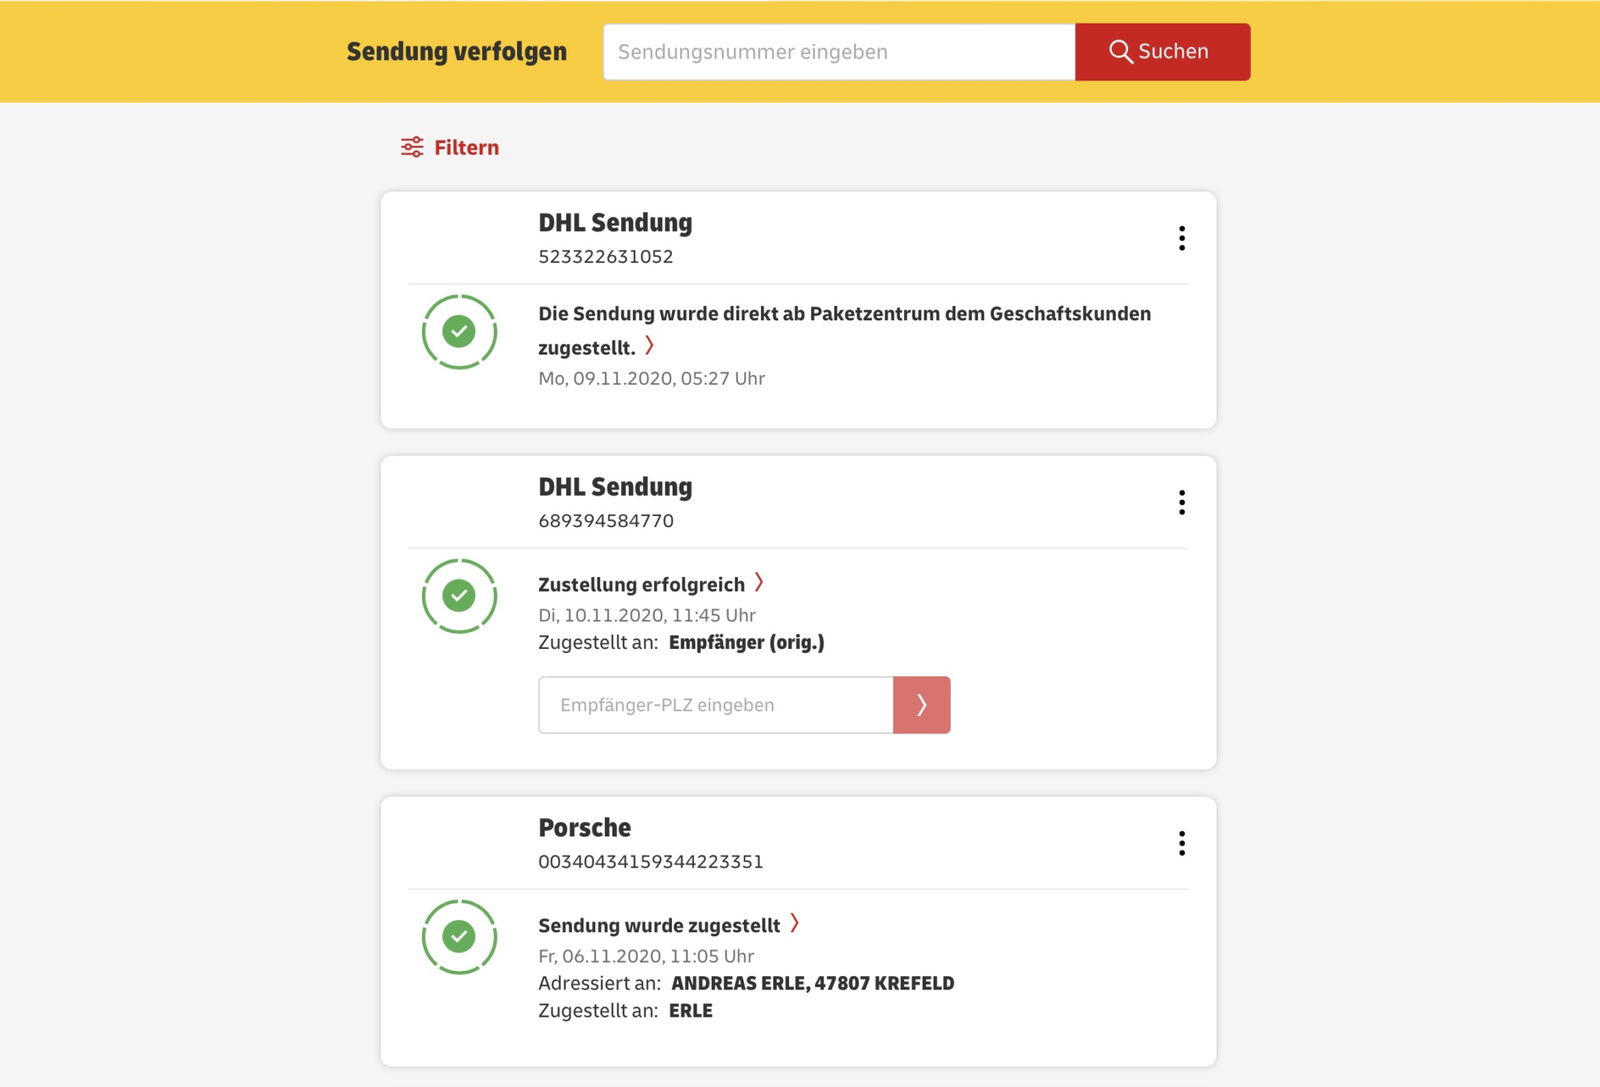Open the three-dot menu for shipment 689394584770
This screenshot has height=1087, width=1600.
click(x=1182, y=502)
